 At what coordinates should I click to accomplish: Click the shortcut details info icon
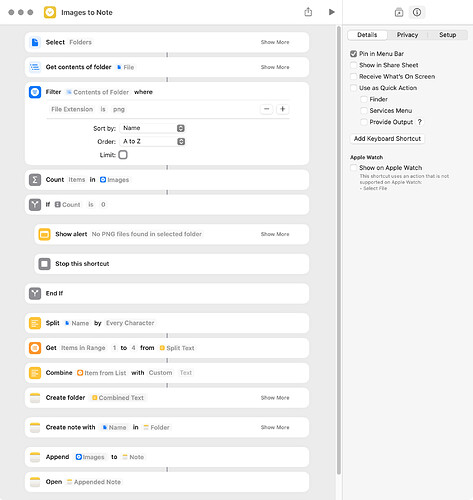tap(417, 12)
